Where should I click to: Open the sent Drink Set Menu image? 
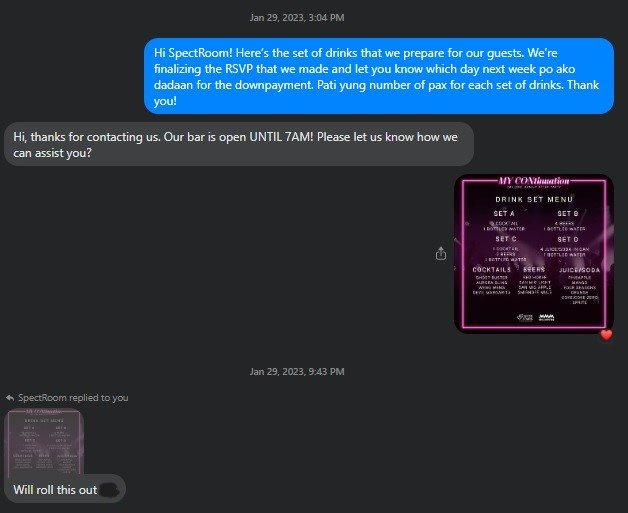coord(534,253)
